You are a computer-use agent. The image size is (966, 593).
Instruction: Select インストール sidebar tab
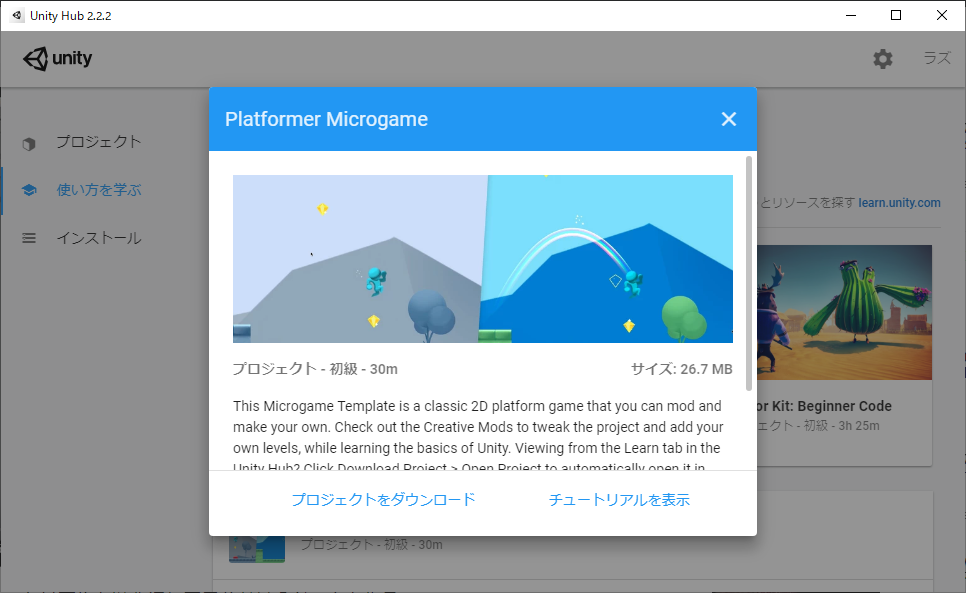(x=99, y=238)
